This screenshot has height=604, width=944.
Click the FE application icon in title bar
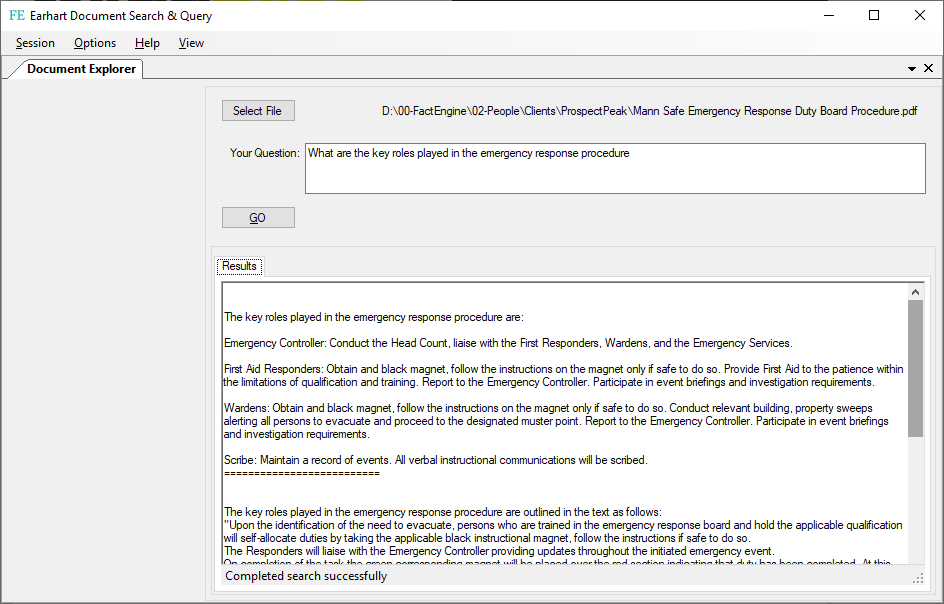[17, 16]
